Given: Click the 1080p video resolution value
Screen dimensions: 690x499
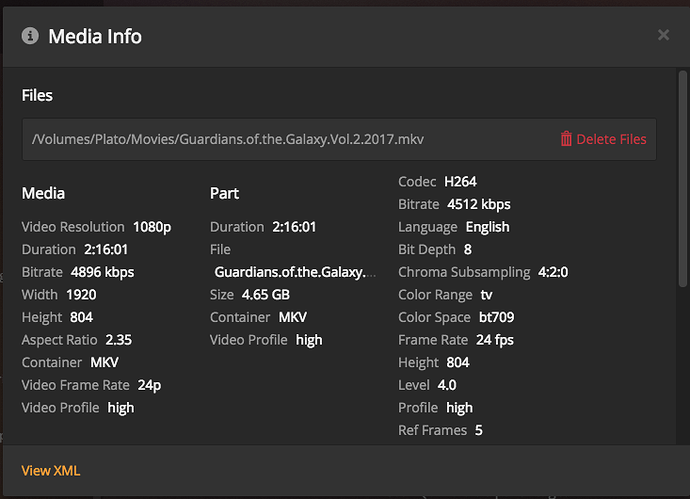Looking at the screenshot, I should pyautogui.click(x=152, y=227).
